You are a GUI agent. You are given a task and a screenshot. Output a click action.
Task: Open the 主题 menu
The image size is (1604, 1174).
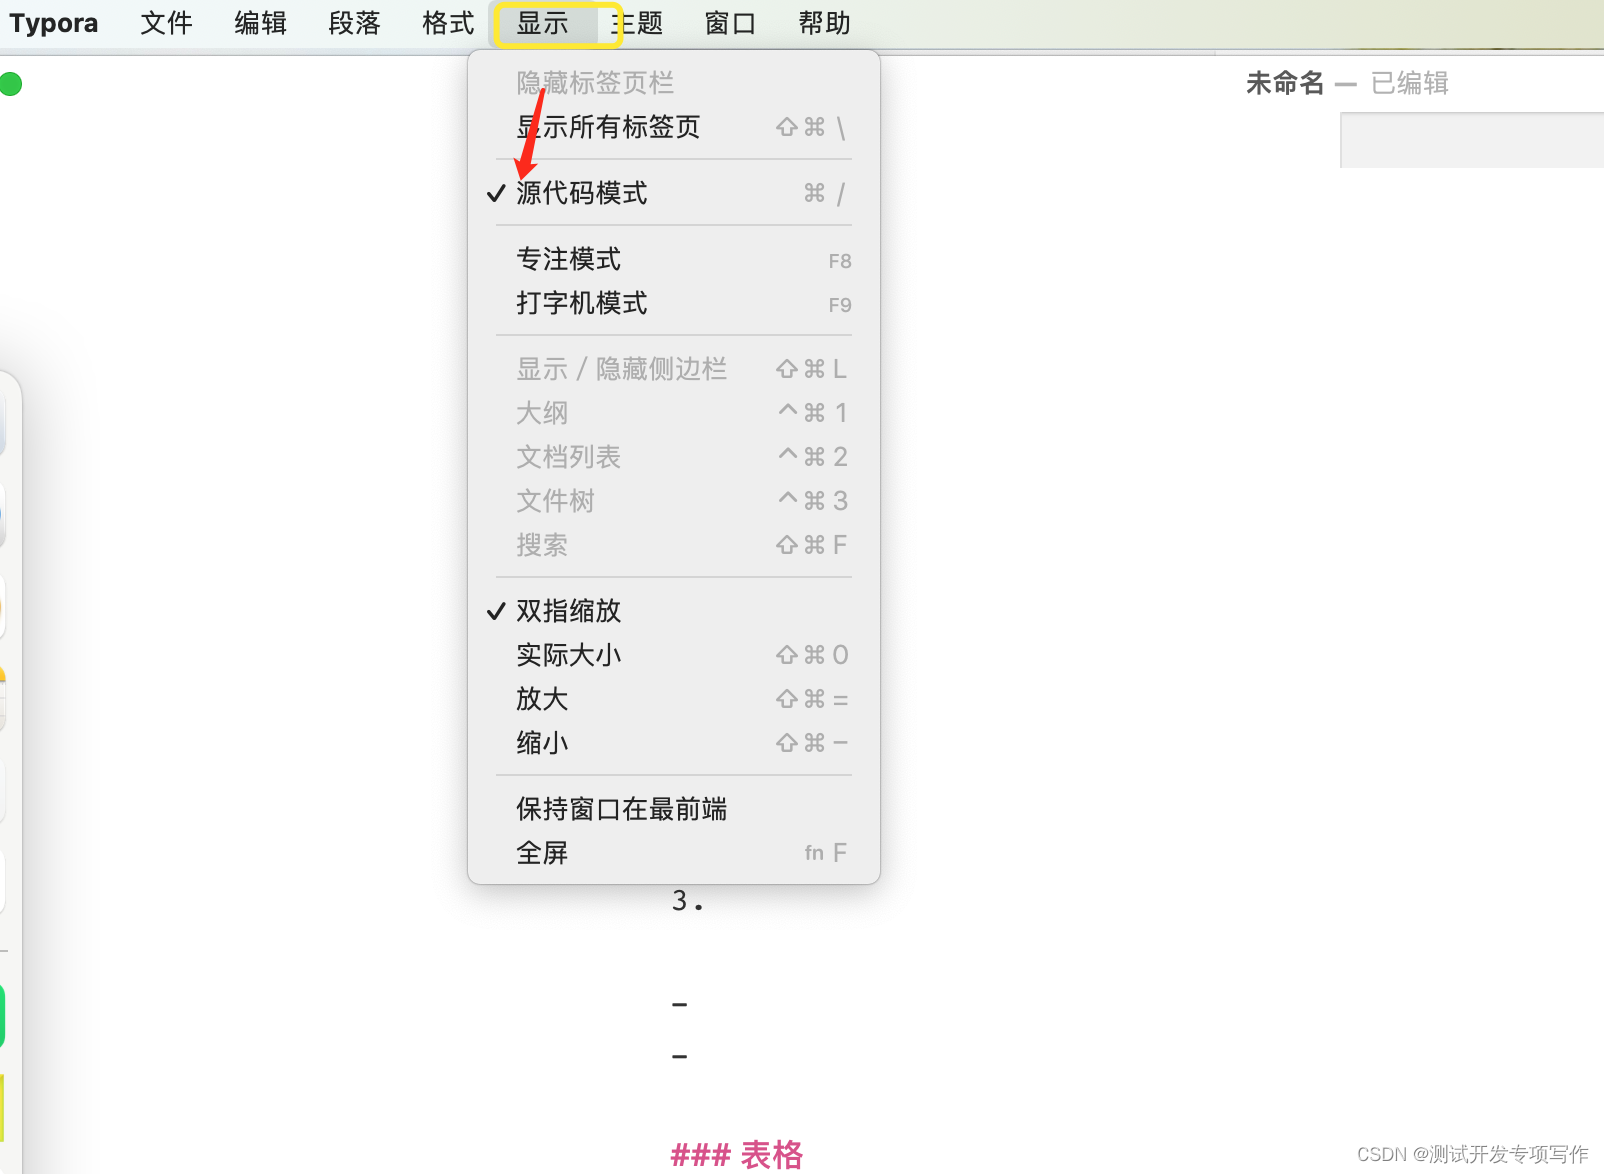point(637,23)
